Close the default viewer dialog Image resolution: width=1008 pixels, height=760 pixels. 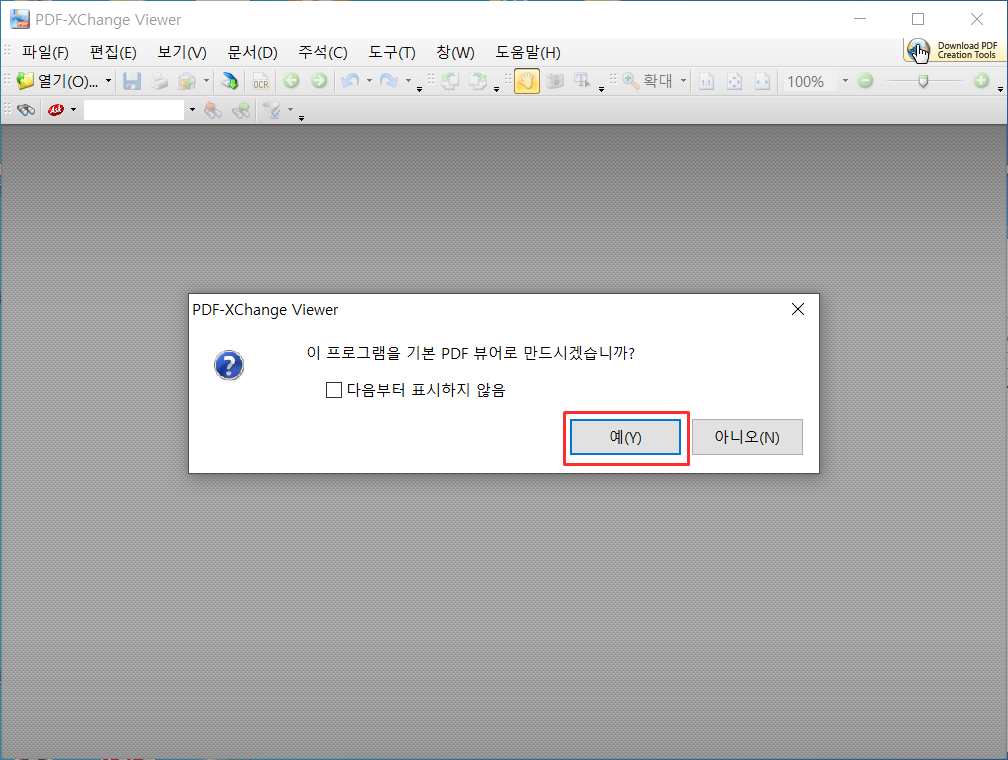(x=798, y=309)
